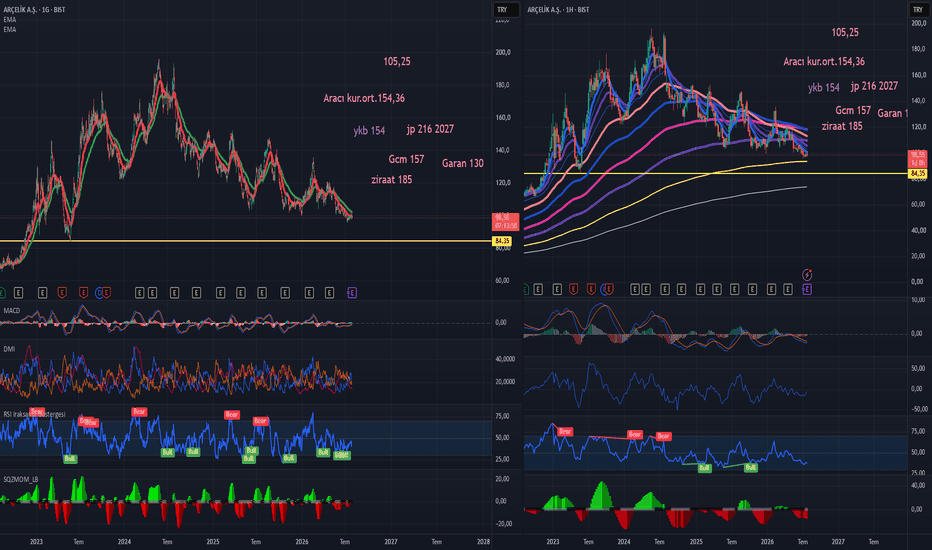Viewport: 932px width, 550px height.
Task: Select the first EMA indicator label
Action: (x=10, y=20)
